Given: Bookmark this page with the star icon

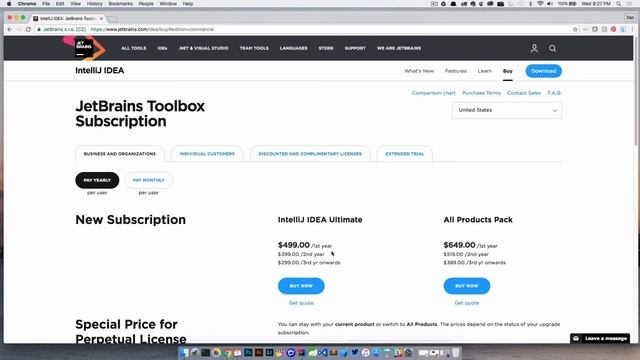Looking at the screenshot, I should [x=575, y=29].
